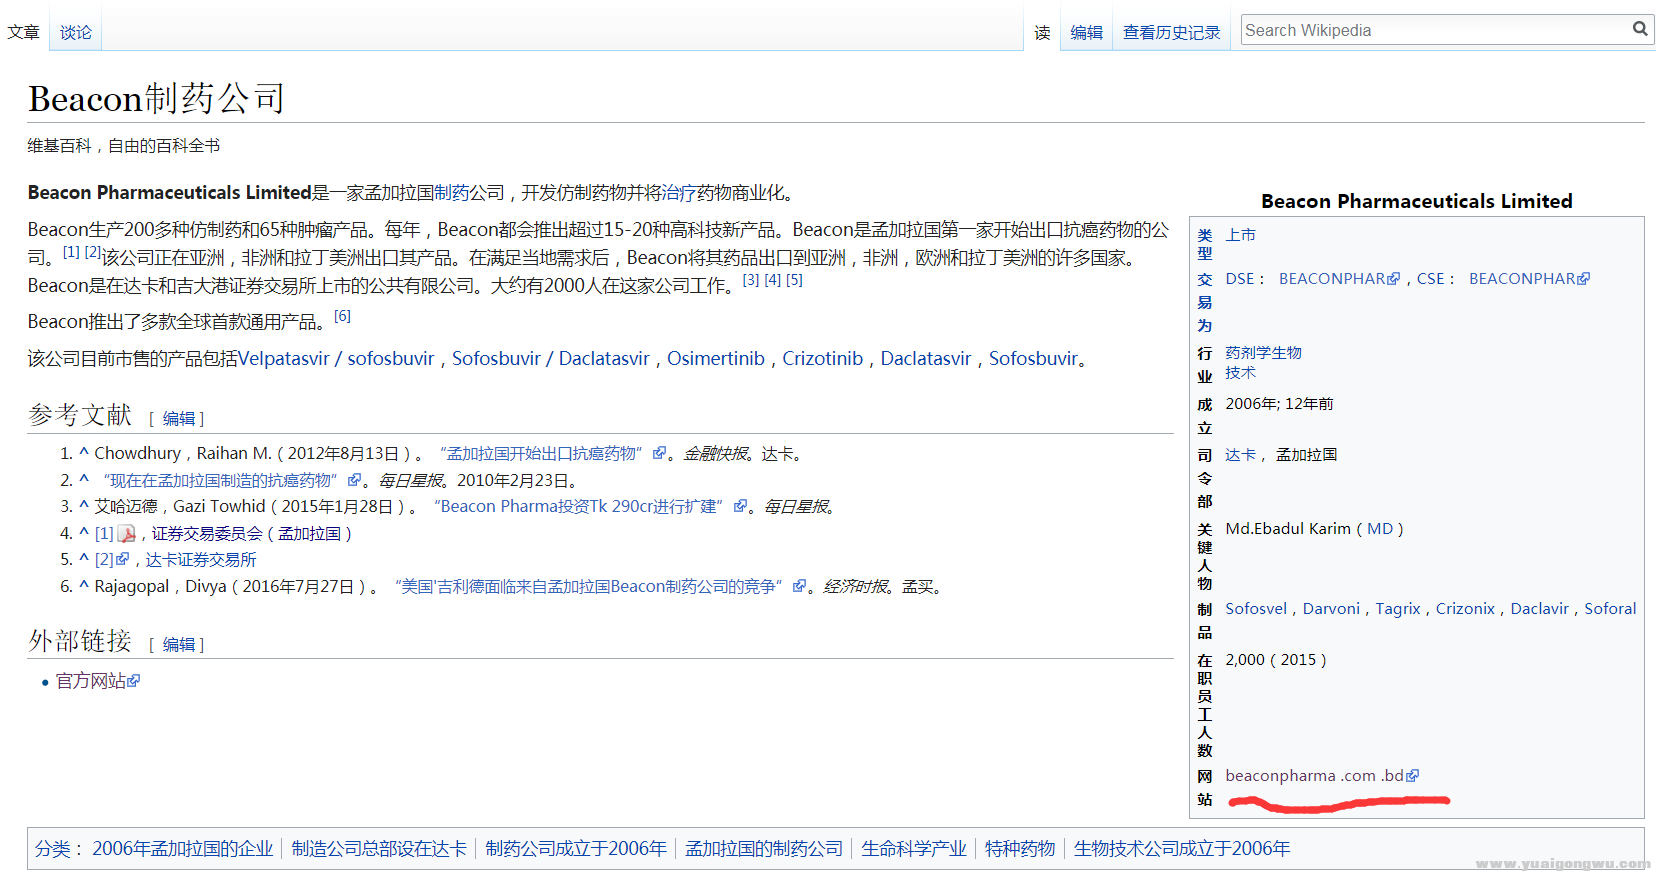Open infobox 药剂学 link
The width and height of the screenshot is (1656, 876).
[1248, 353]
